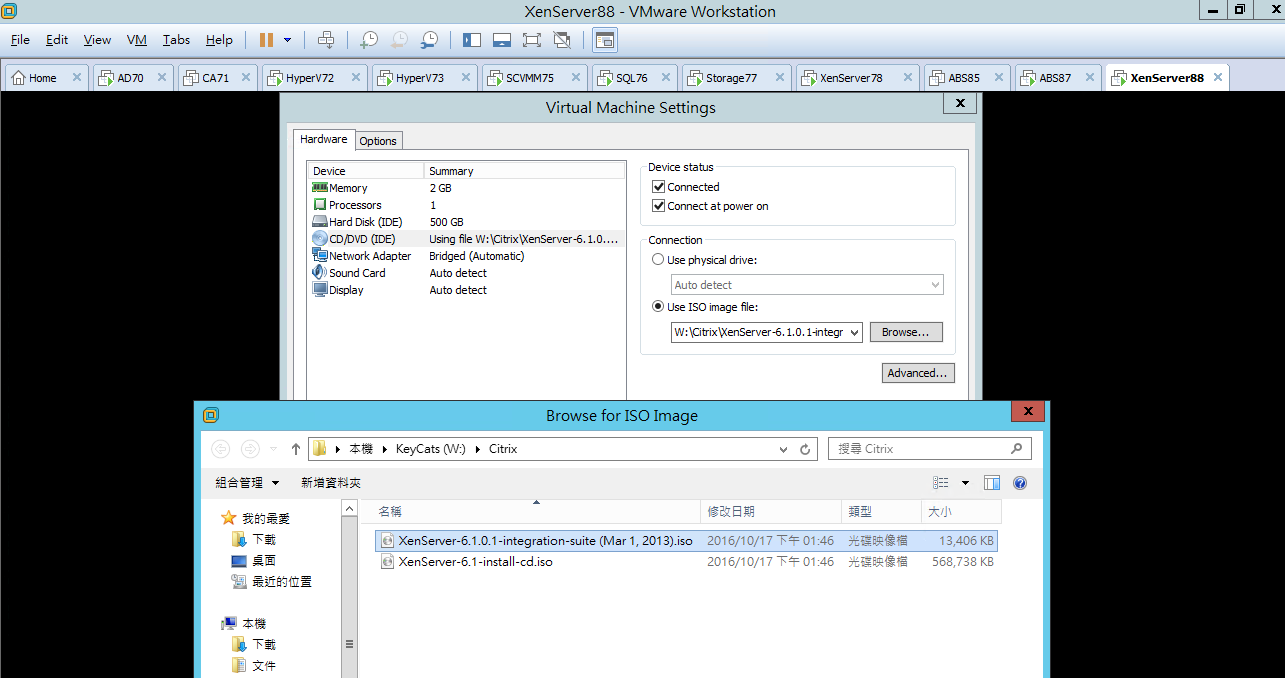Open the File menu
1285x678 pixels.
coord(20,40)
